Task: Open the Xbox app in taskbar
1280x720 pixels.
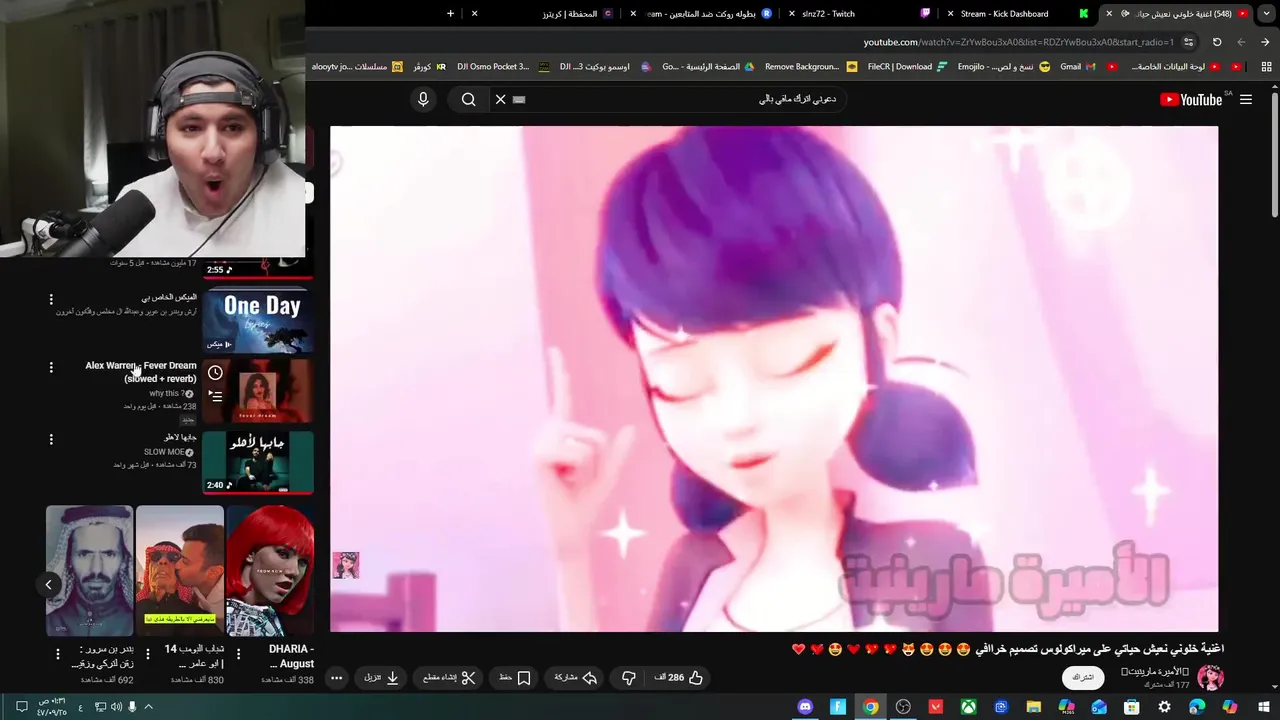Action: [968, 707]
